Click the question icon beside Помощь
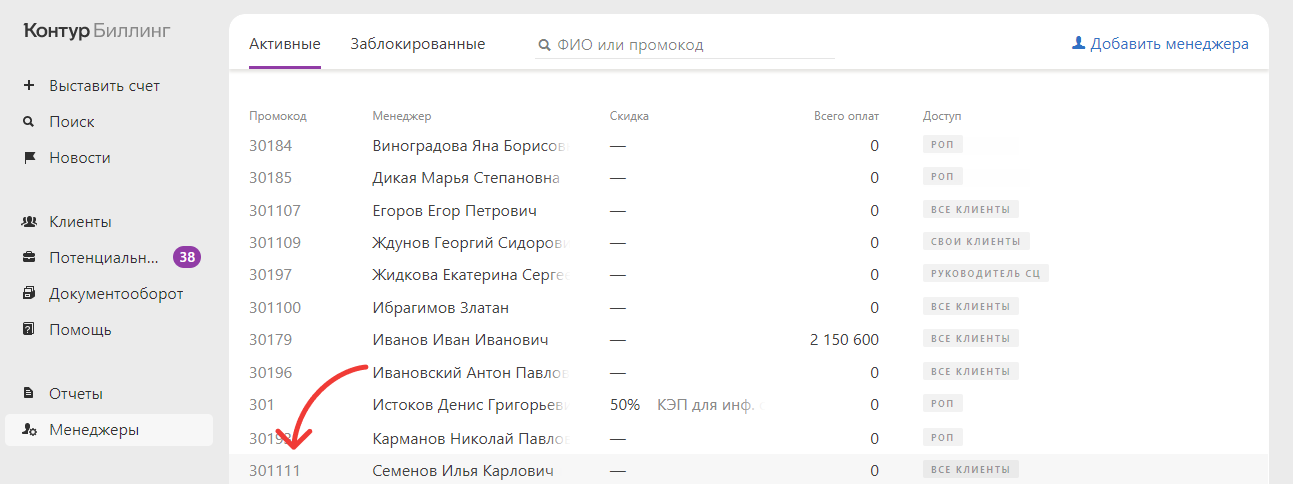The image size is (1293, 484). (29, 330)
